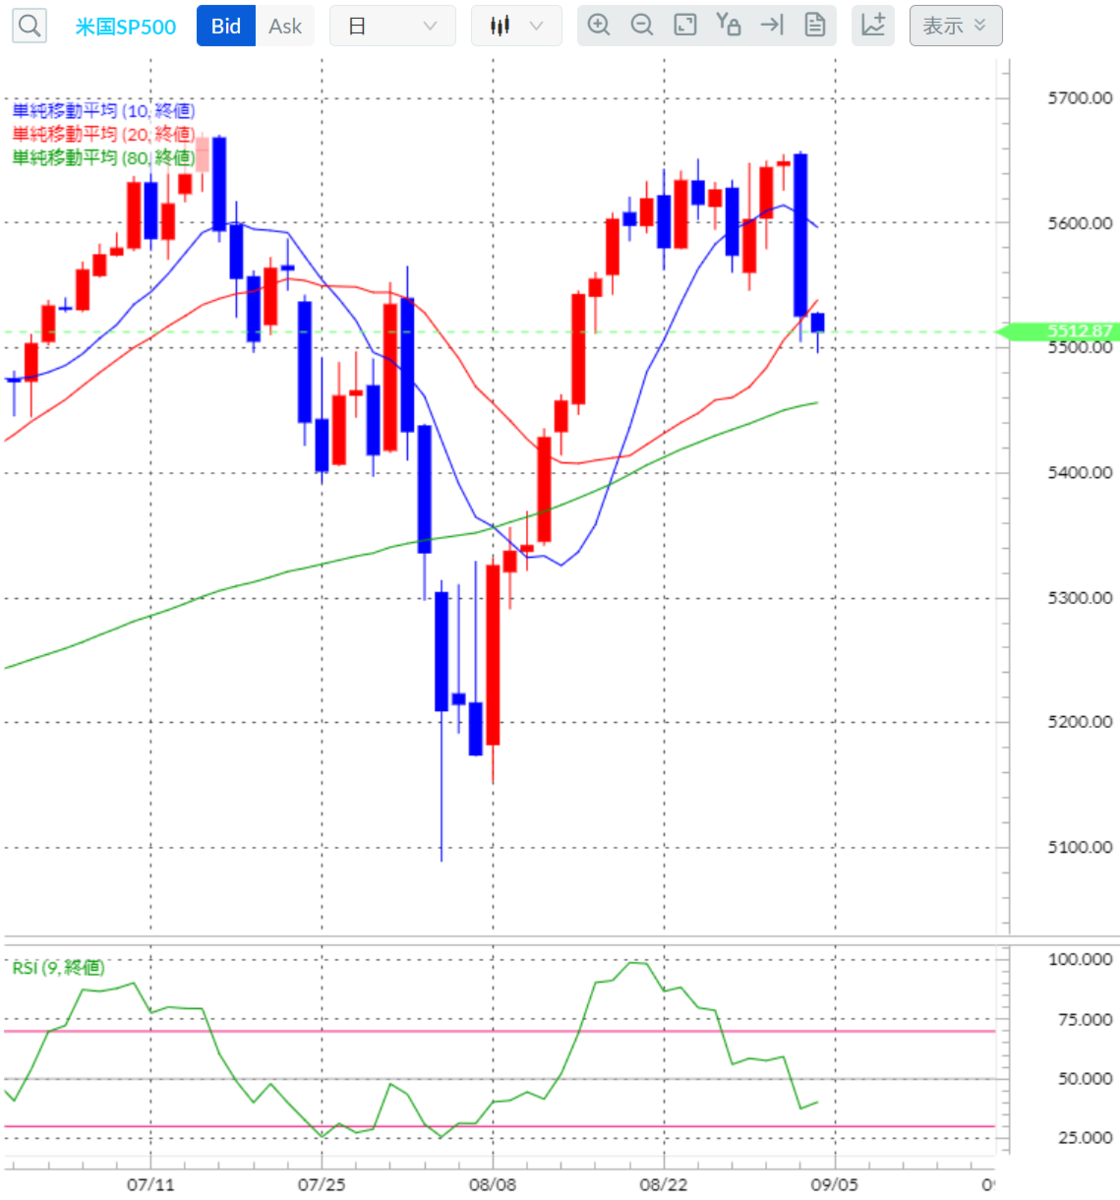This screenshot has height=1200, width=1120.
Task: Select the RSI (9, 終値) indicator label
Action: tap(58, 967)
